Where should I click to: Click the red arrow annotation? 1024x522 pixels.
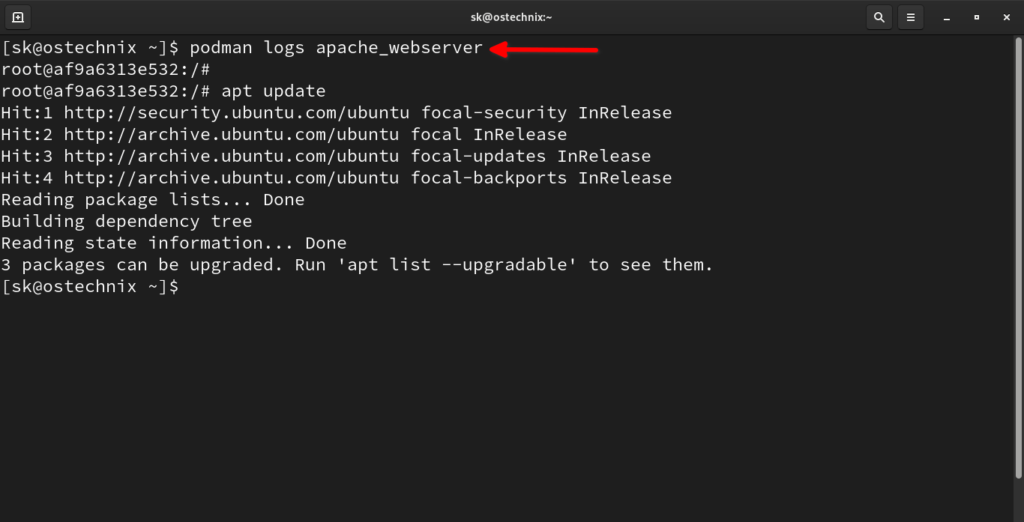click(544, 48)
